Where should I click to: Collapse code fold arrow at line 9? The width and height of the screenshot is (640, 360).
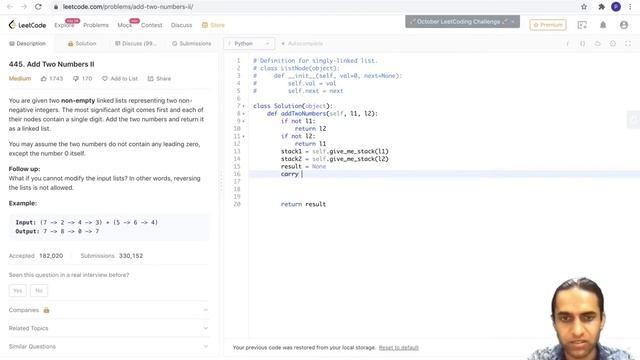244,121
